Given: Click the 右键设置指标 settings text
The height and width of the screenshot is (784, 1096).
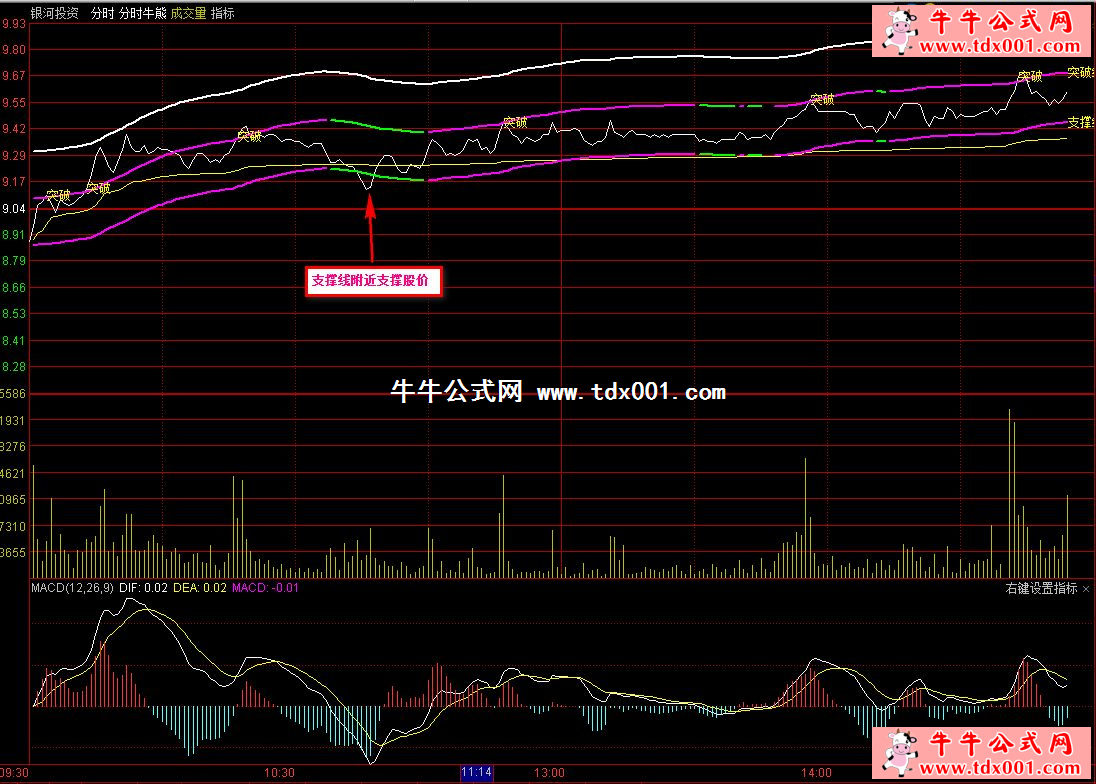Looking at the screenshot, I should [1041, 589].
